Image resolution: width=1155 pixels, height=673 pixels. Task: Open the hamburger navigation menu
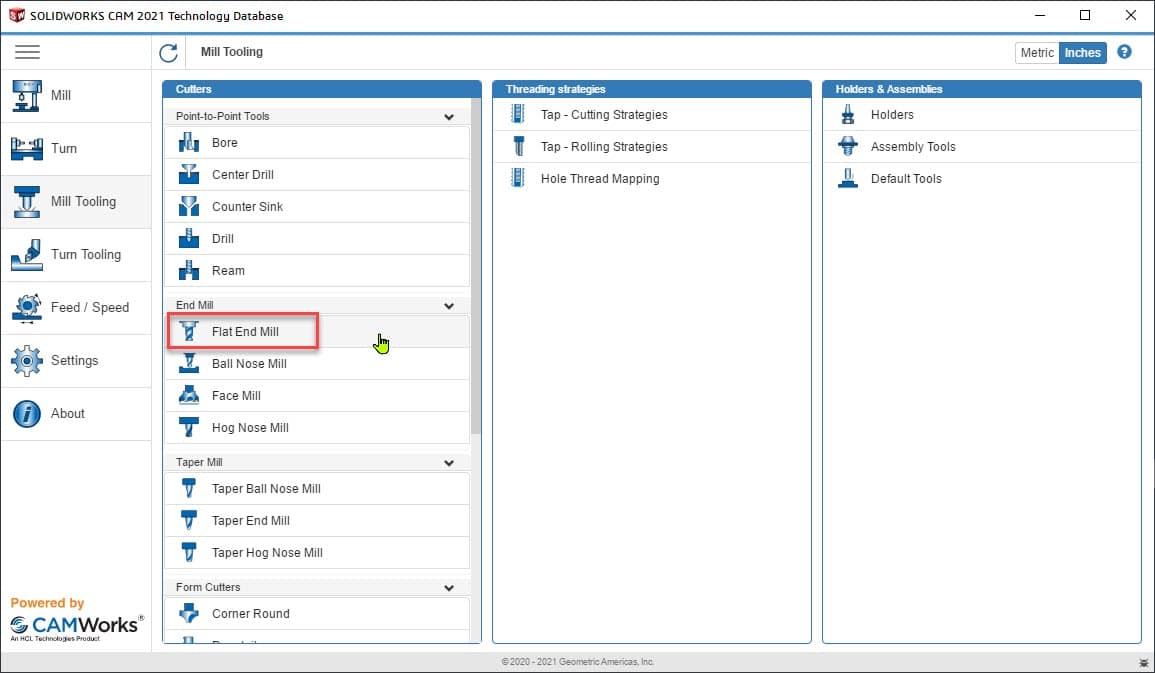[x=27, y=52]
